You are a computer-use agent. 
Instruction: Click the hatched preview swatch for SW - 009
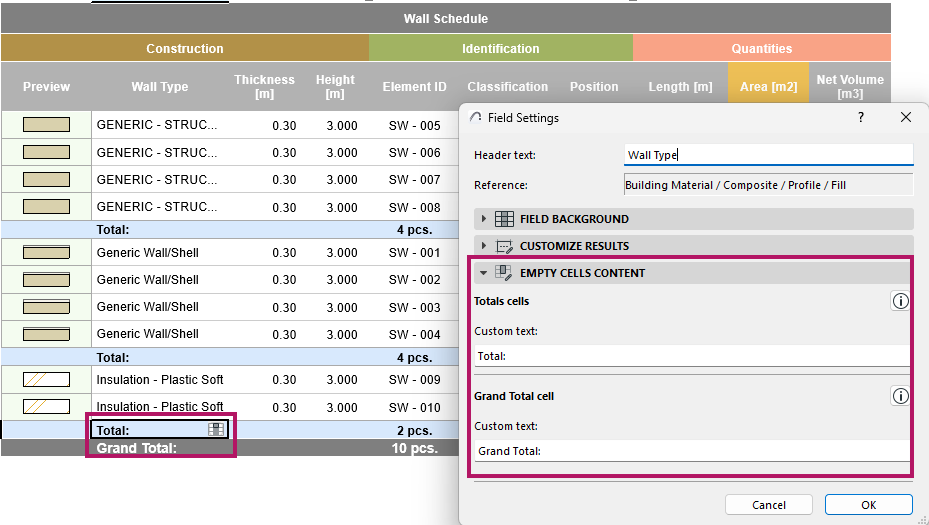click(46, 380)
